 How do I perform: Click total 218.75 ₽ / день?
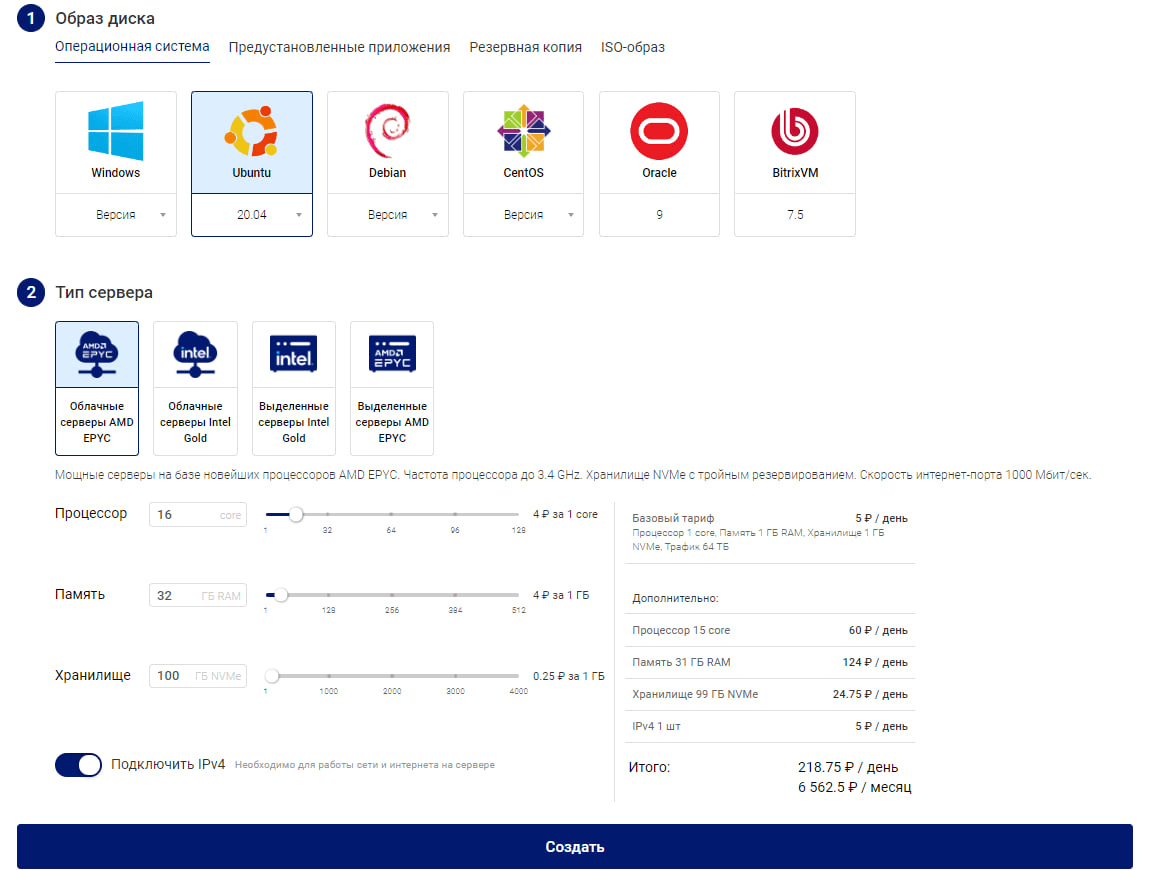pyautogui.click(x=848, y=768)
